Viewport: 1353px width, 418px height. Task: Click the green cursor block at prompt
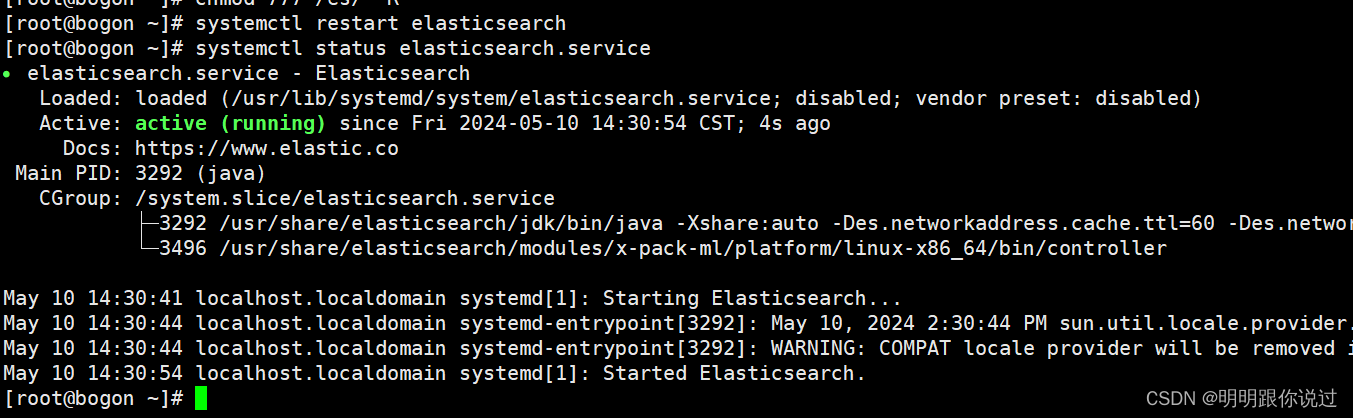pos(201,398)
